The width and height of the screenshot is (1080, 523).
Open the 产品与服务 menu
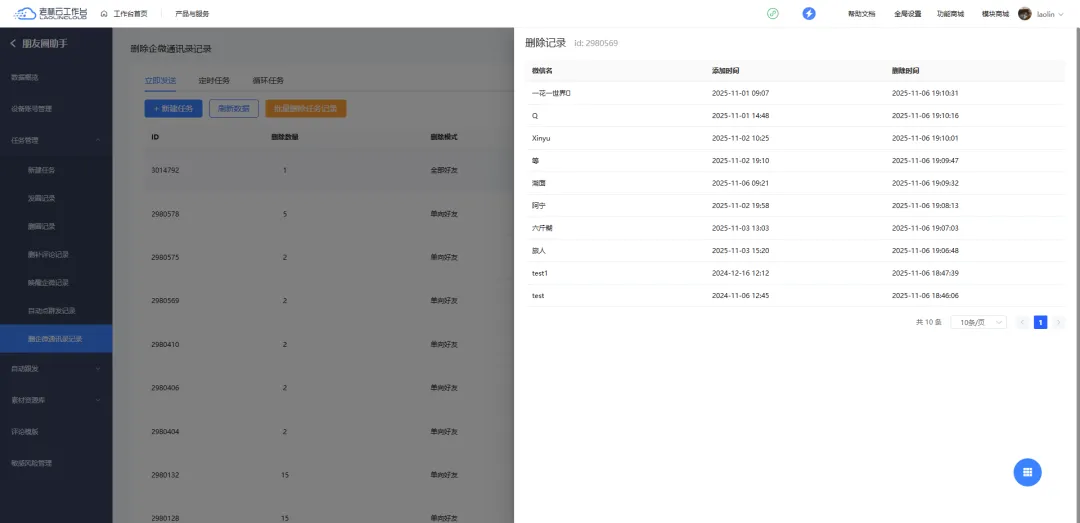(x=192, y=14)
